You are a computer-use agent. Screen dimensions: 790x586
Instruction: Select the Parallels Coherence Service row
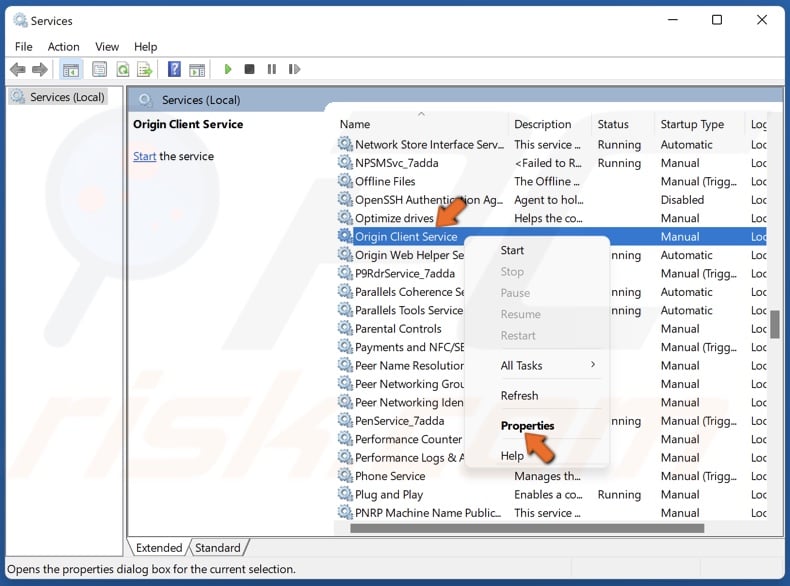point(409,292)
